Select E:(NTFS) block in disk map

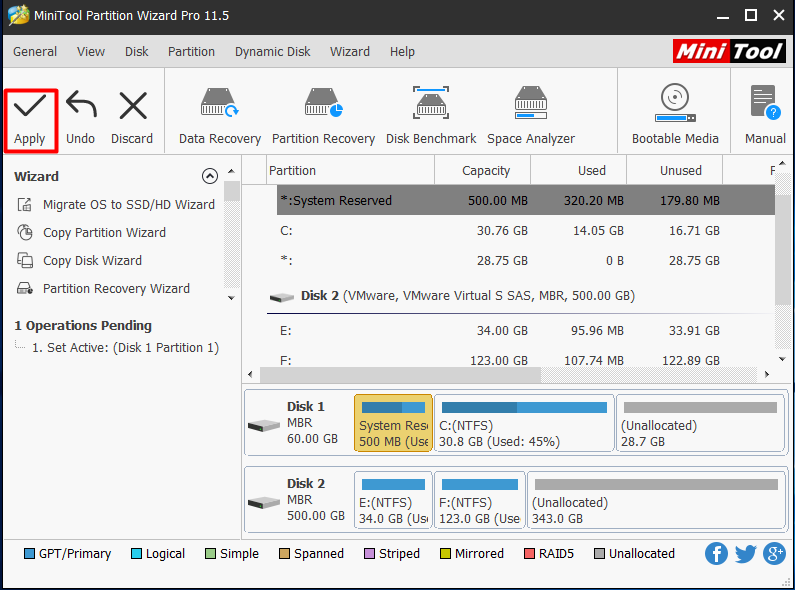[393, 500]
